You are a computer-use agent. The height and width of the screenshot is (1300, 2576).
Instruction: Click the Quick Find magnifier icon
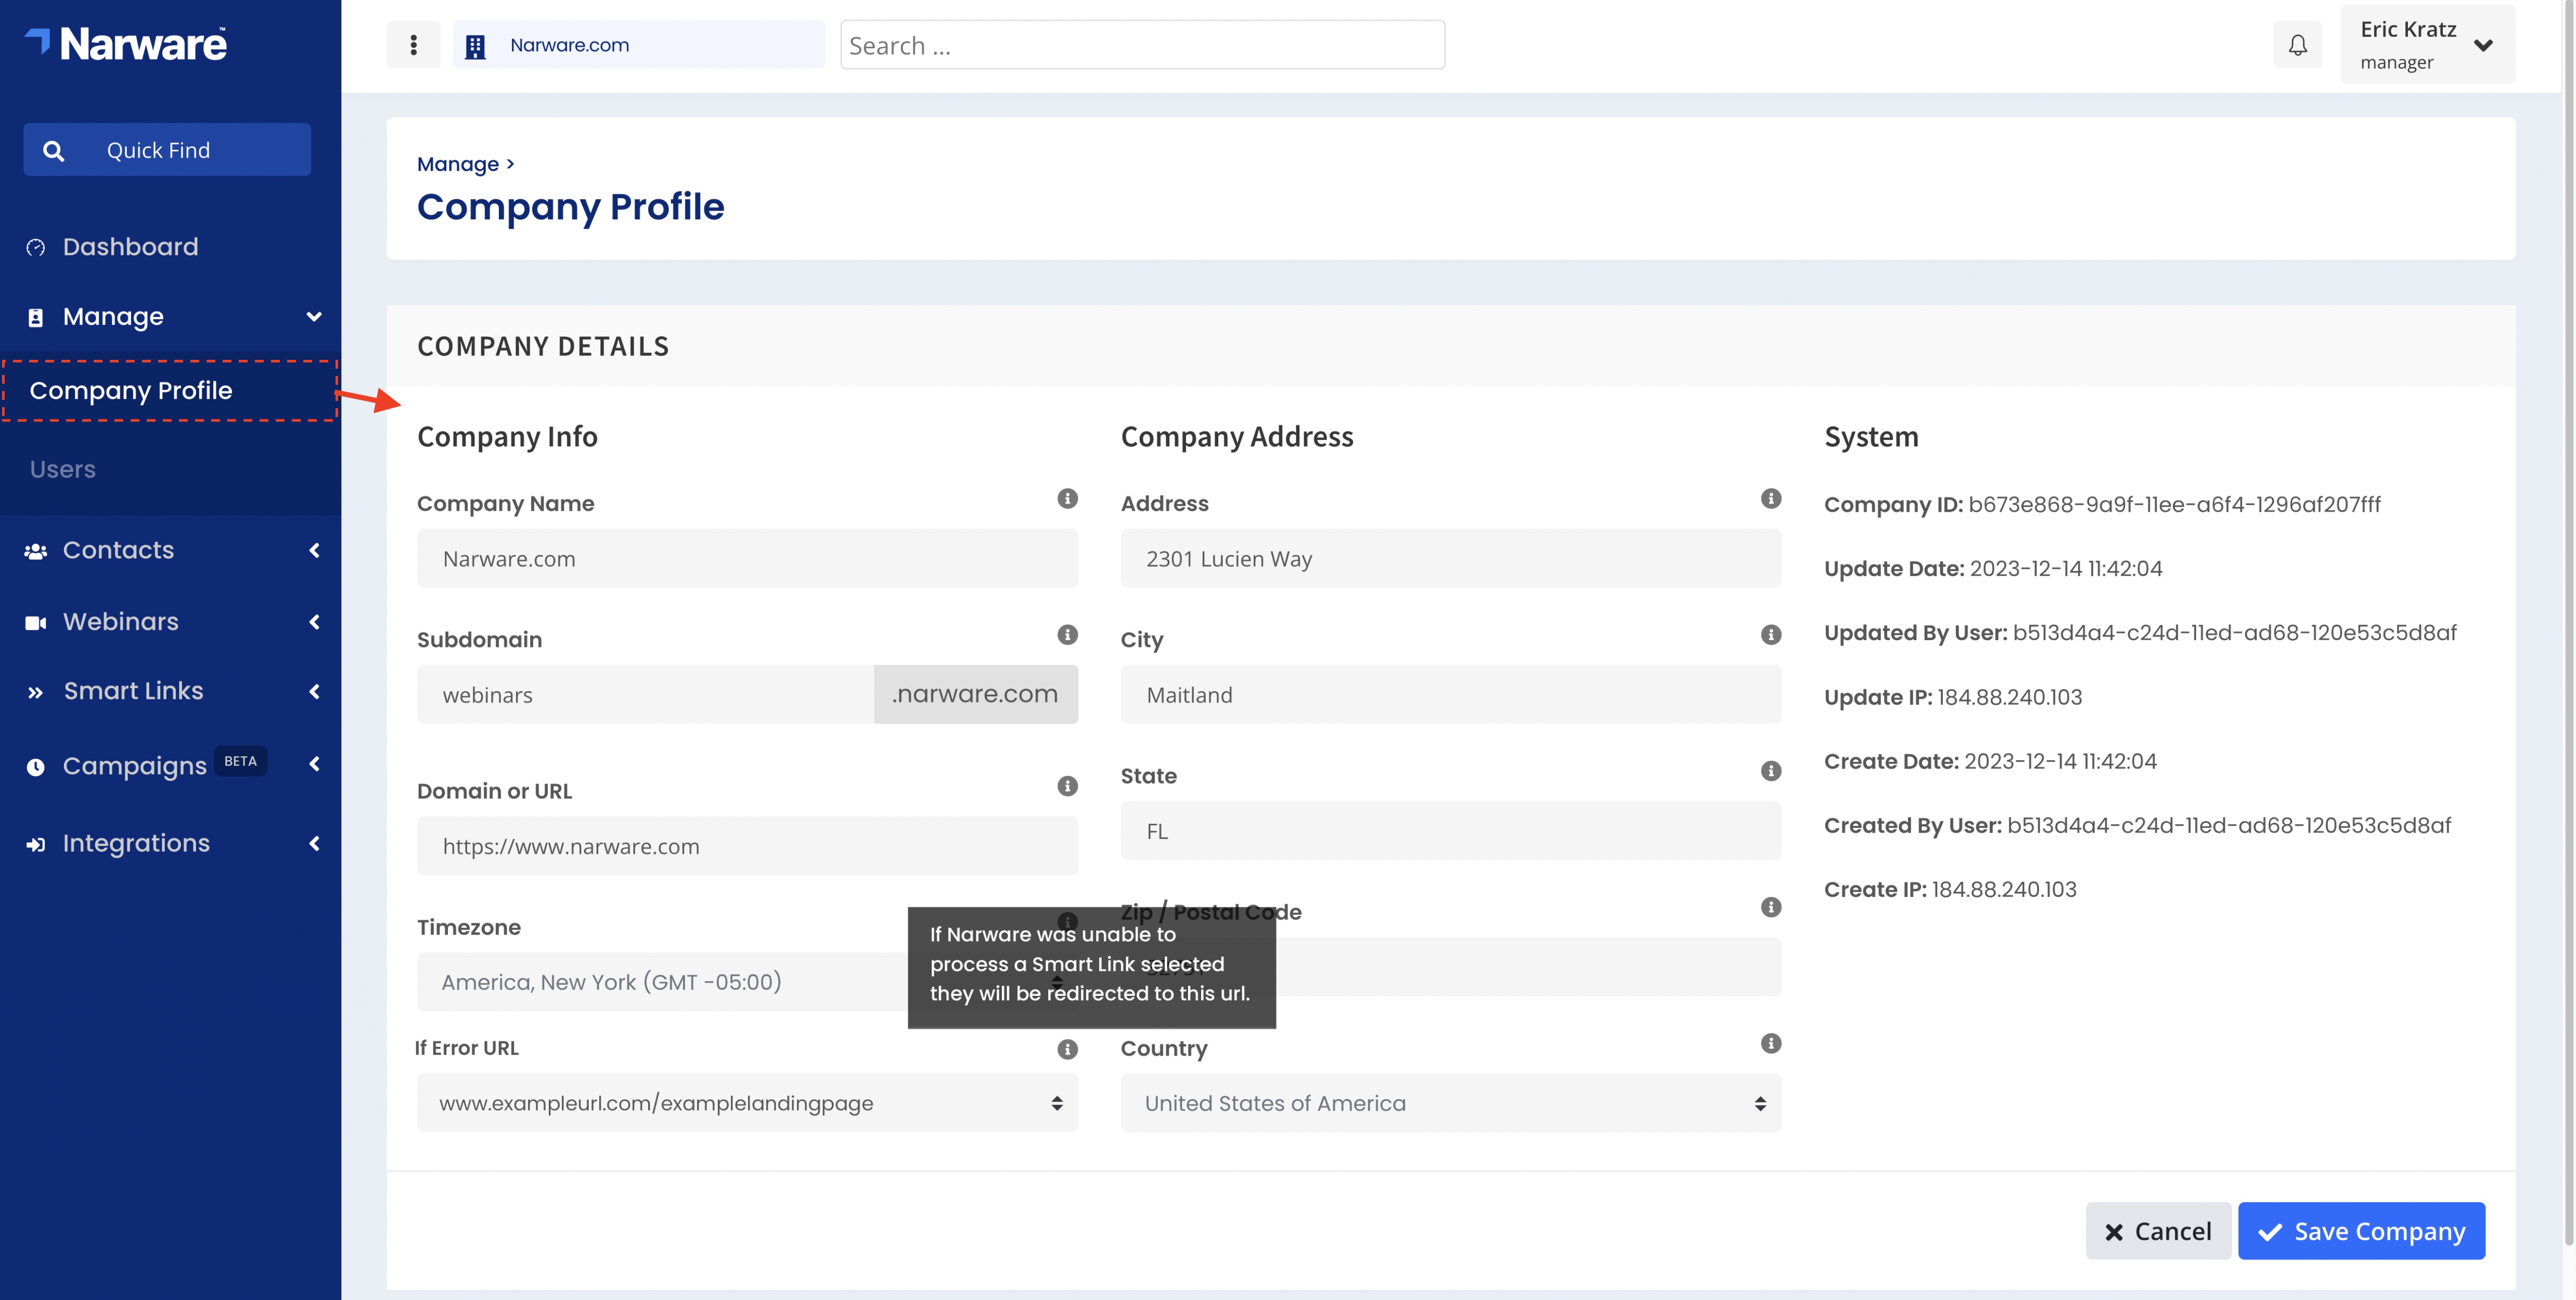click(54, 150)
